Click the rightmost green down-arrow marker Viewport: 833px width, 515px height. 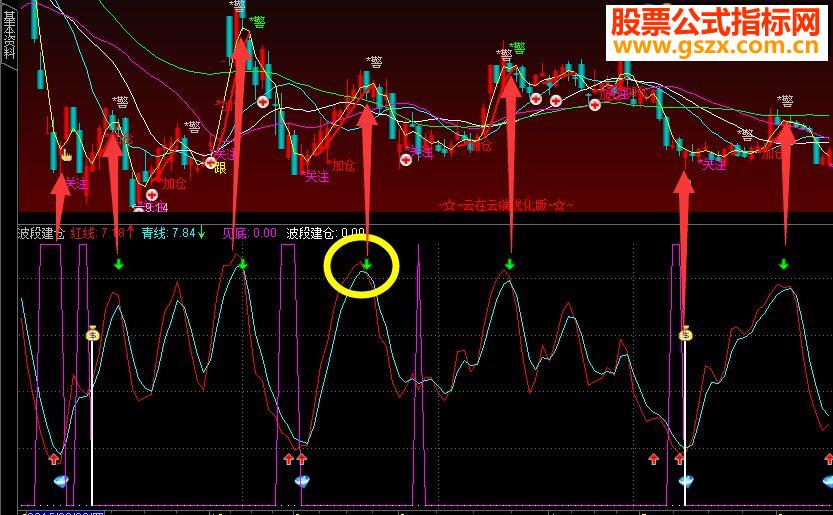coord(784,264)
